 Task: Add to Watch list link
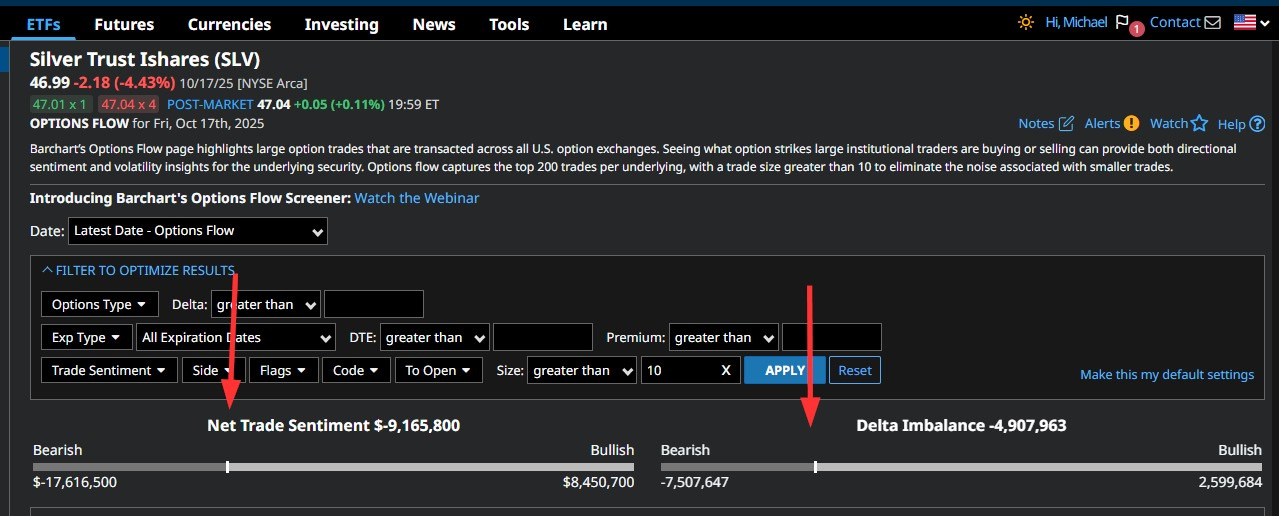[1169, 123]
